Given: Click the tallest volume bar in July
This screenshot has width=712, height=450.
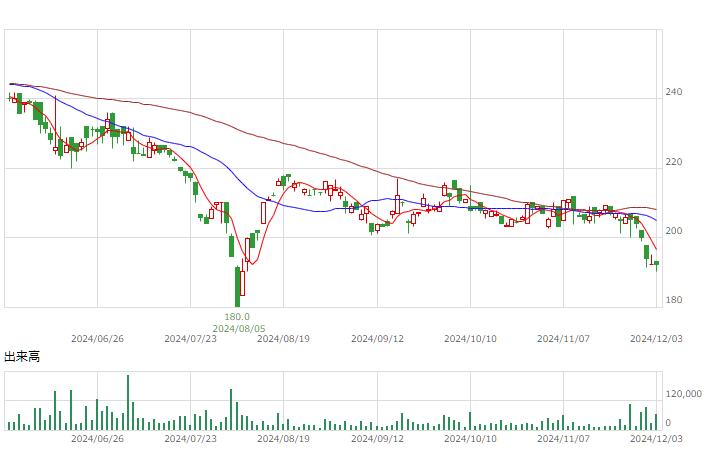Looking at the screenshot, I should 128,402.
